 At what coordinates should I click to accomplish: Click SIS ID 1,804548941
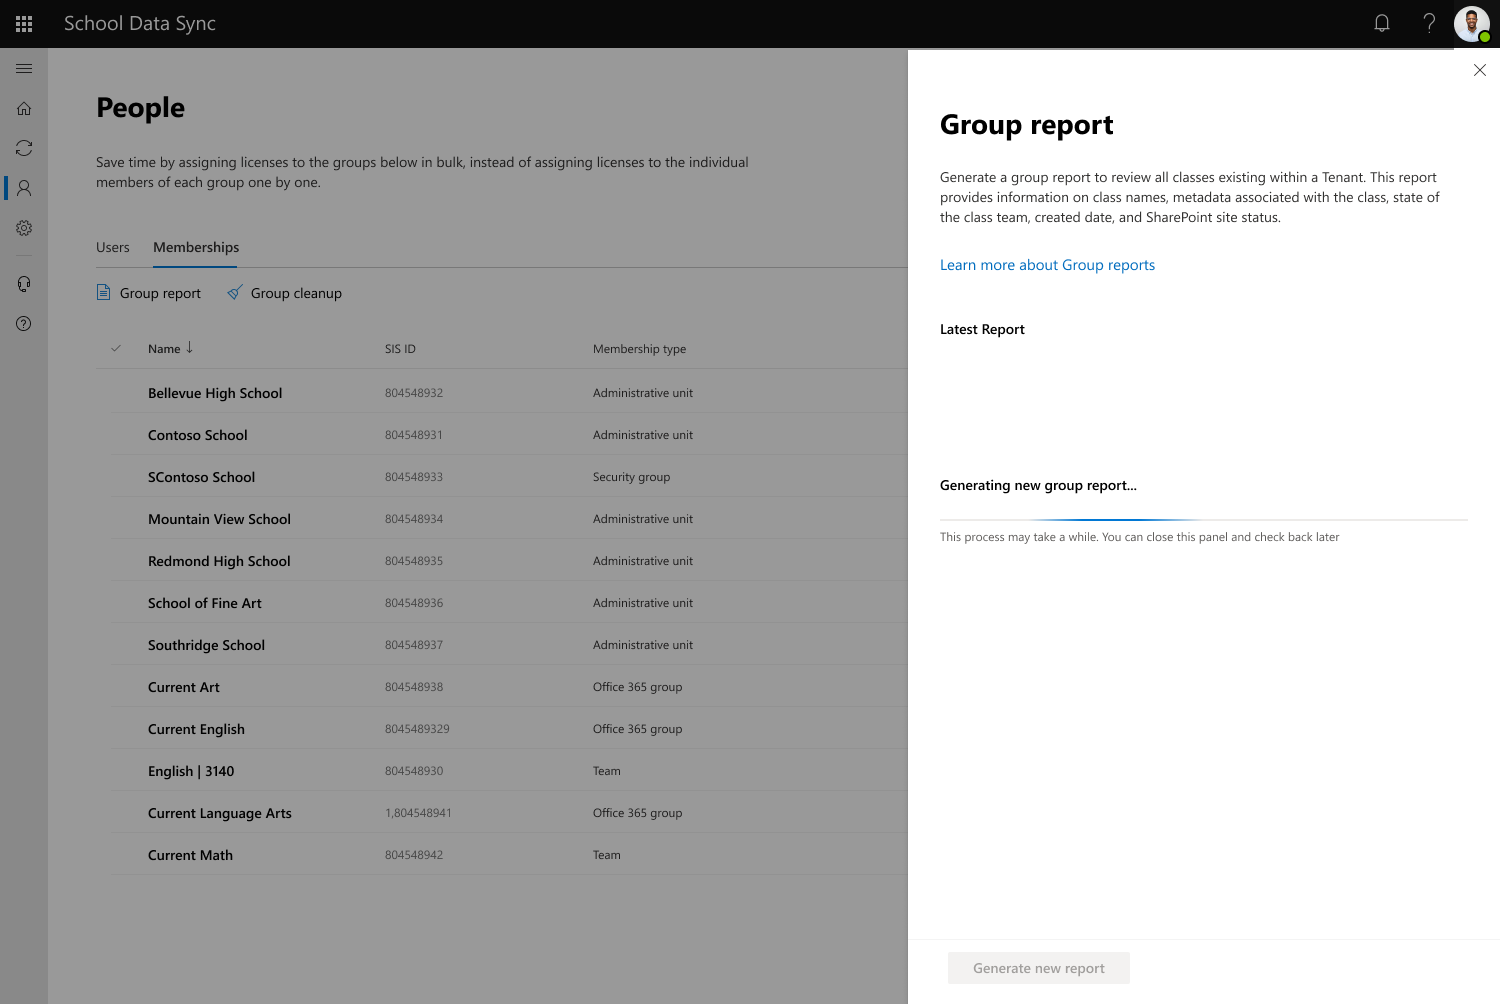[418, 813]
